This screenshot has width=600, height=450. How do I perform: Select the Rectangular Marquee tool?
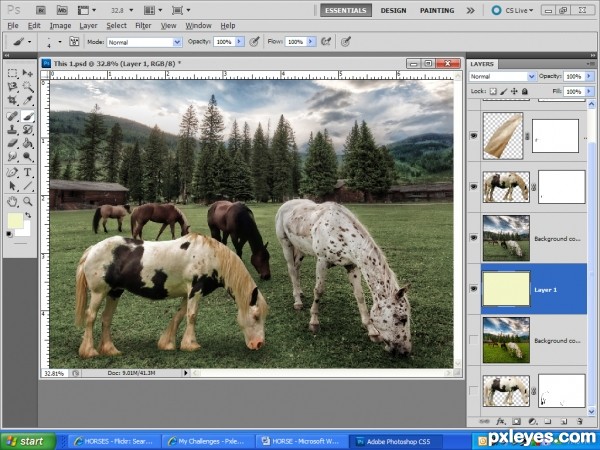(12, 73)
